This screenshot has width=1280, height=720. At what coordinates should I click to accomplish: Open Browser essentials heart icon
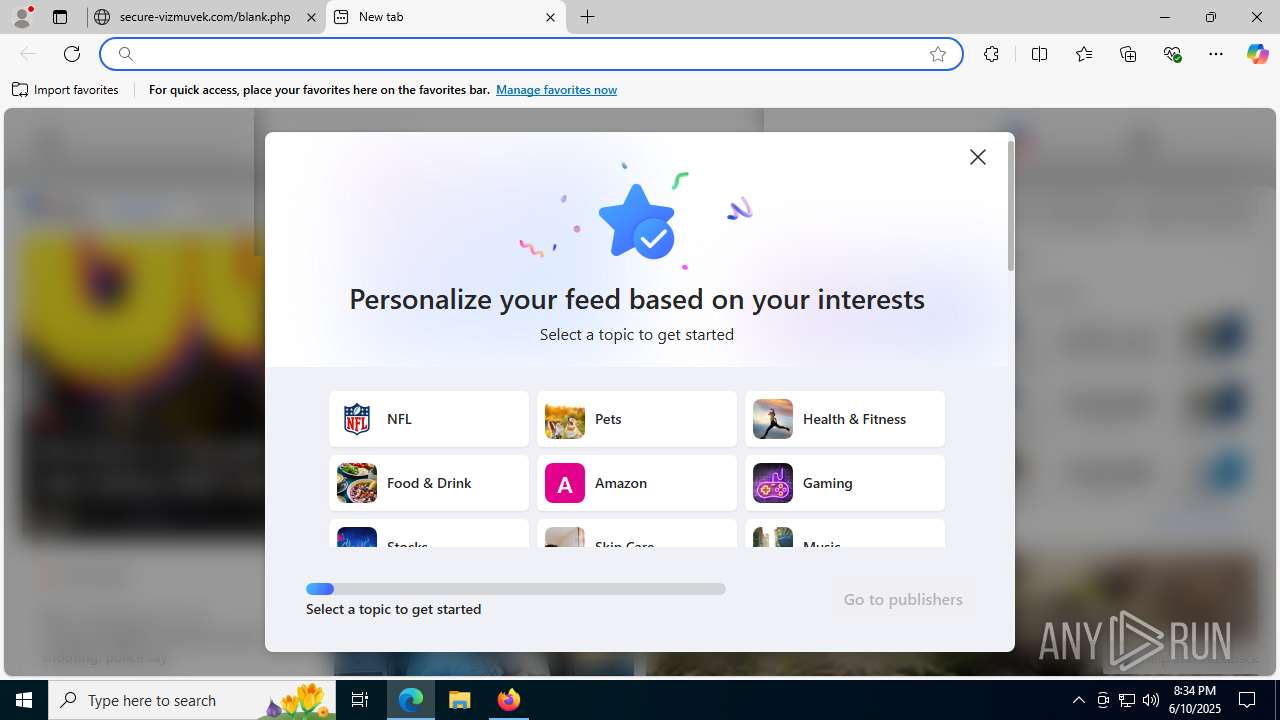tap(1172, 54)
